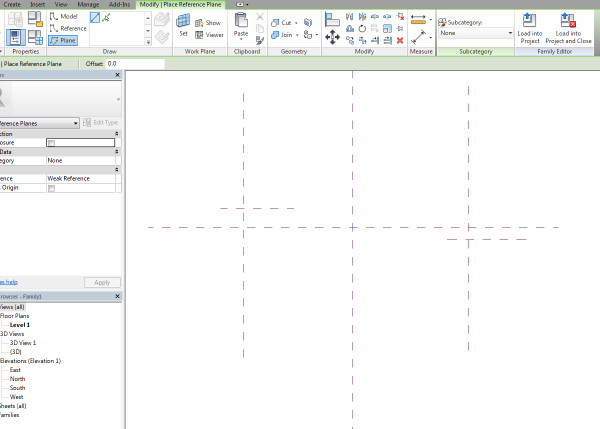Select the Unpin tool
This screenshot has height=429, width=600.
coord(400,16)
